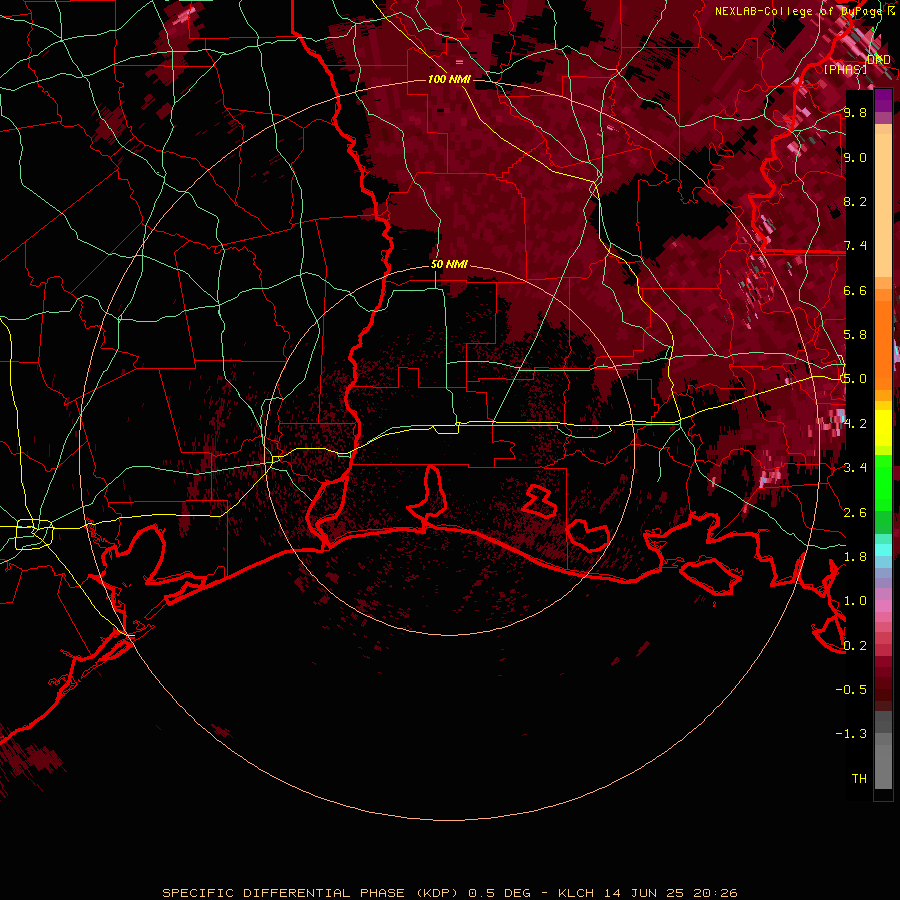
Task: Click the 0.2 value on the color scale
Action: [x=855, y=646]
